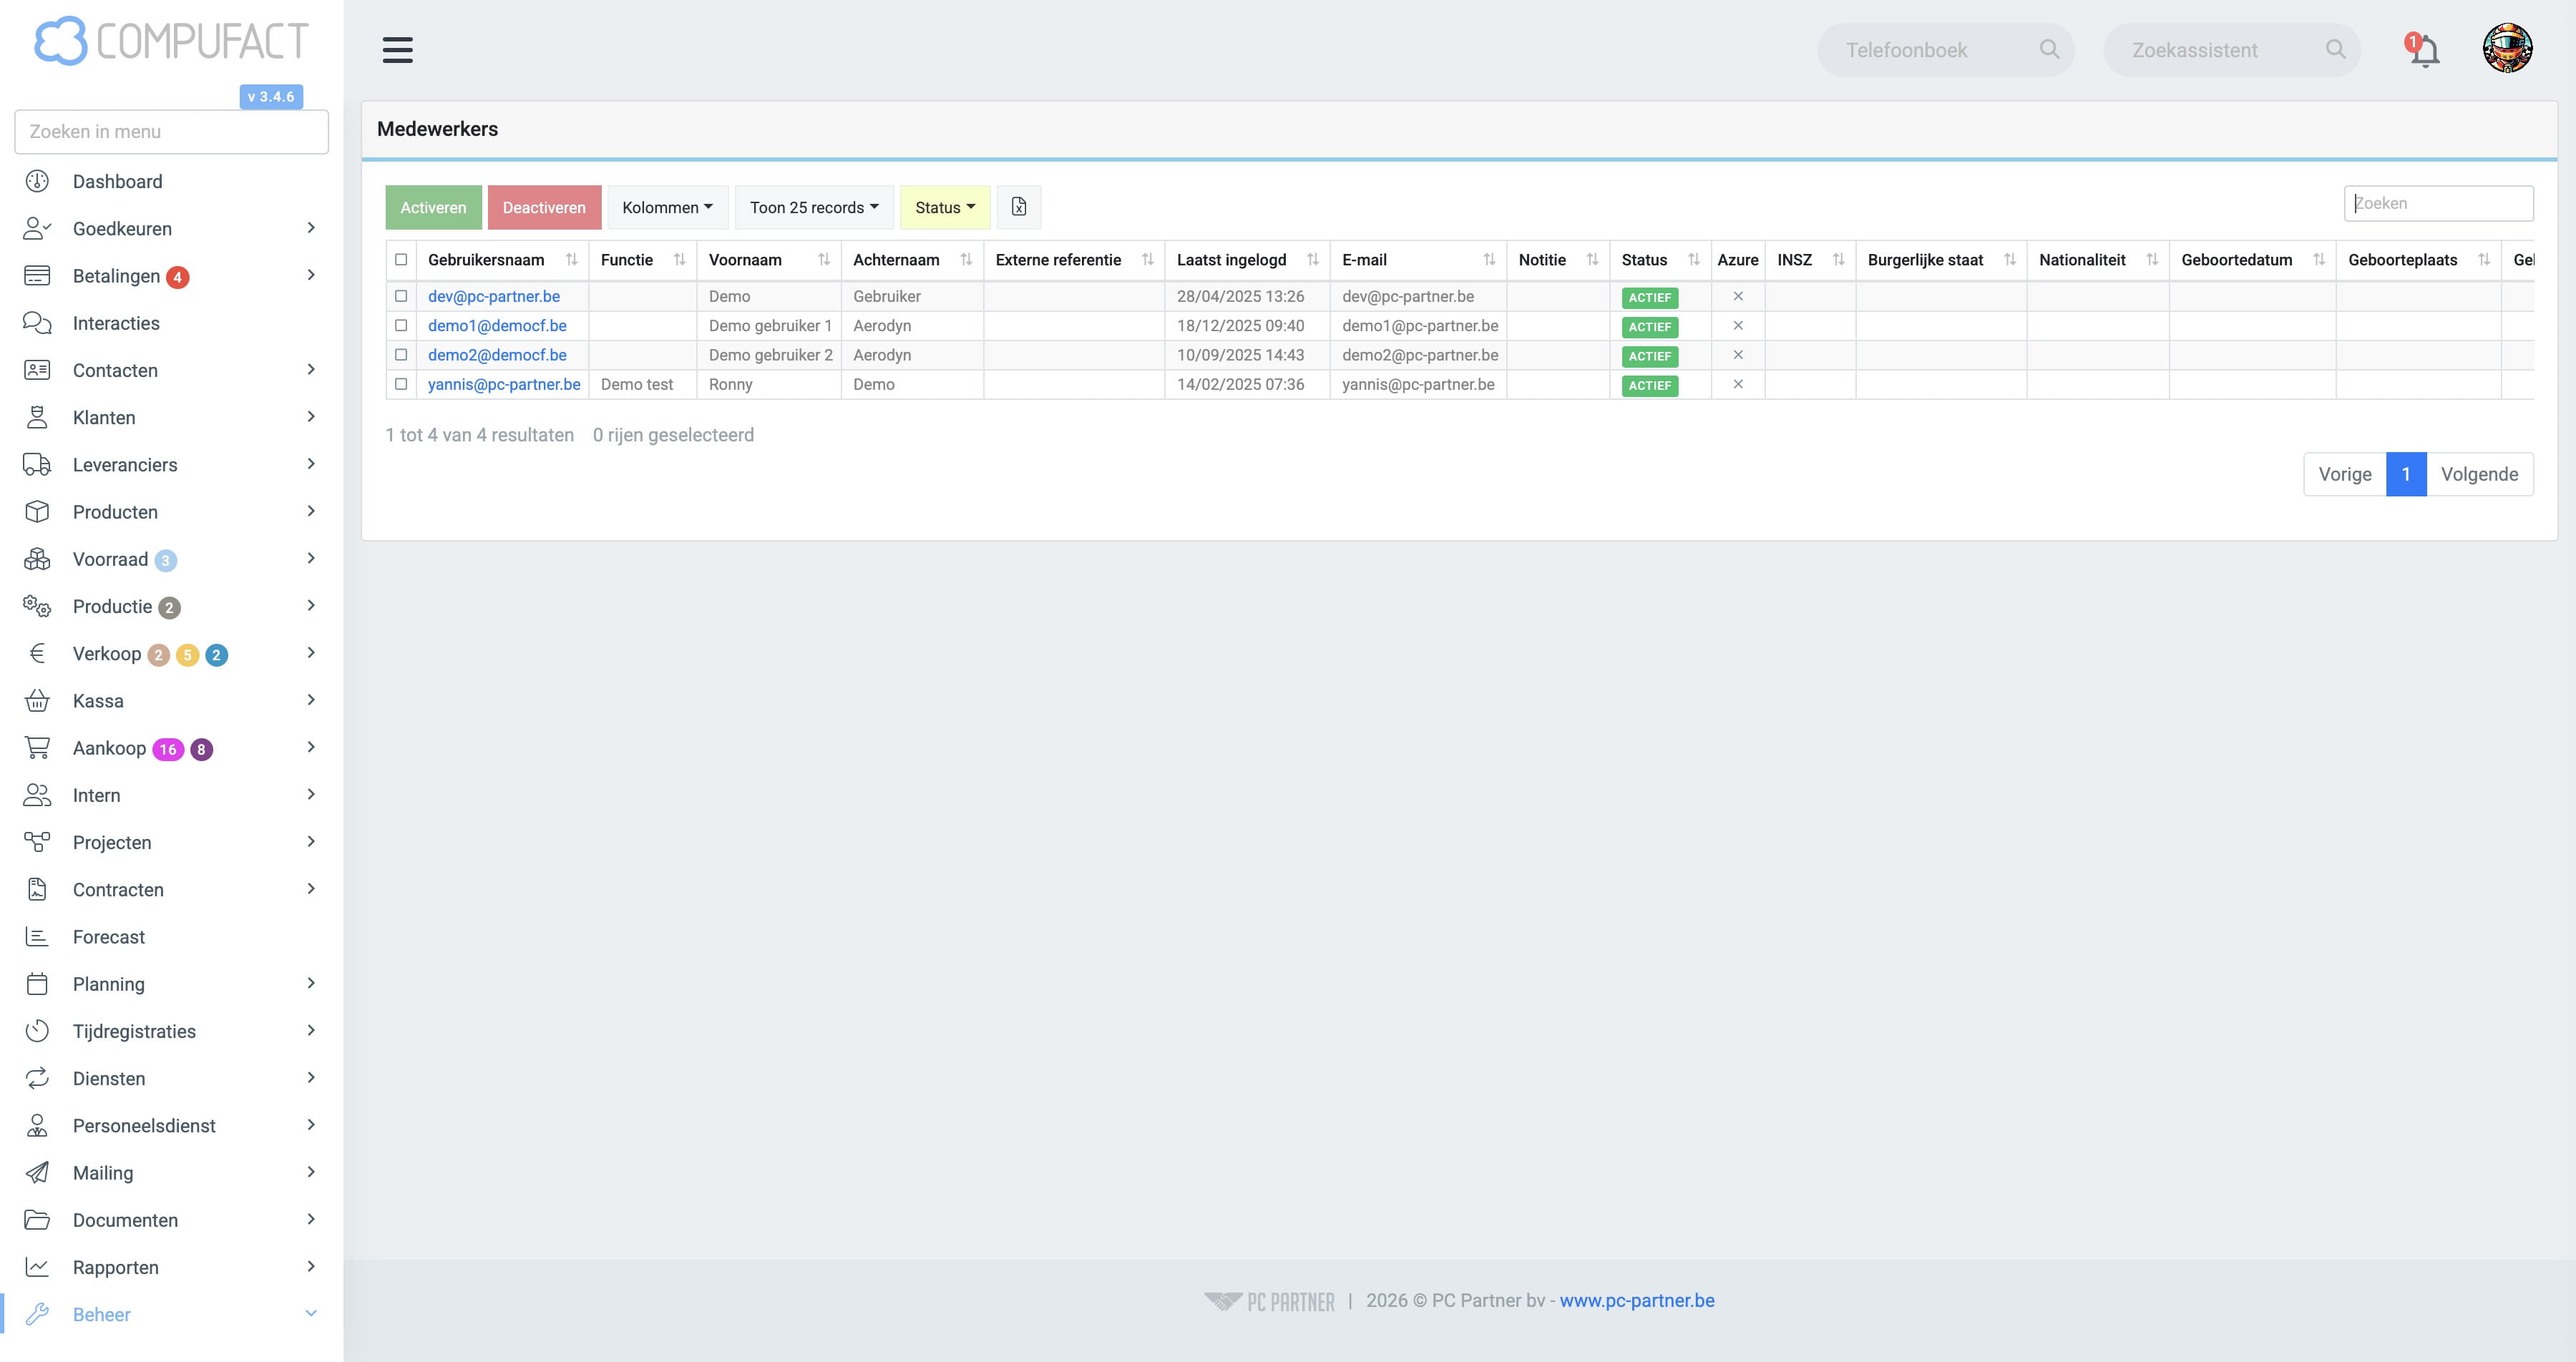Expand the Rapporten submenu chevron

pos(311,1267)
